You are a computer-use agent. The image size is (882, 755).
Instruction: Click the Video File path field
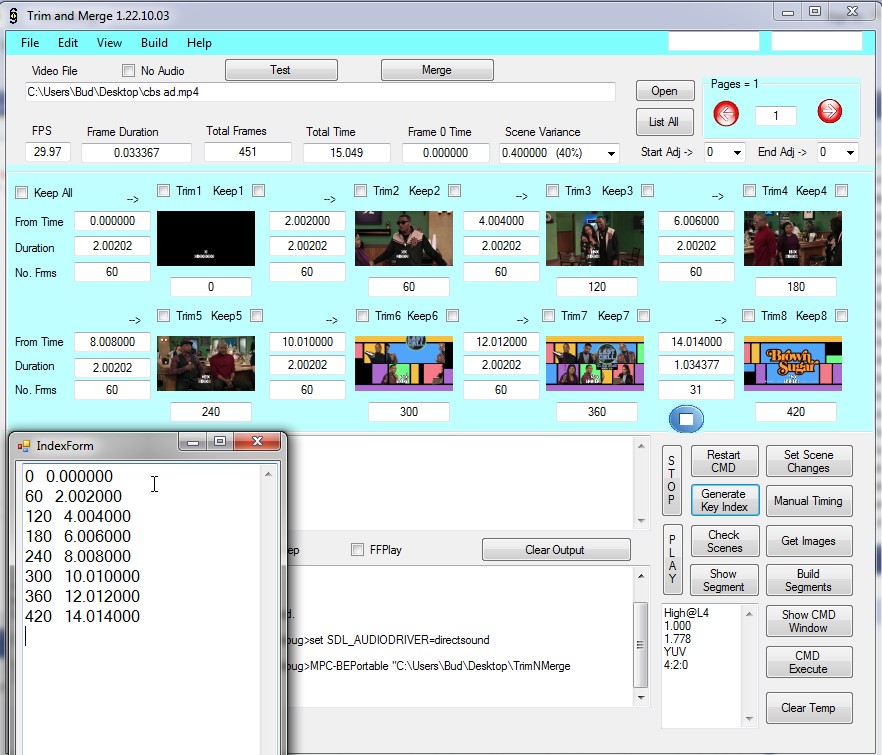(320, 92)
